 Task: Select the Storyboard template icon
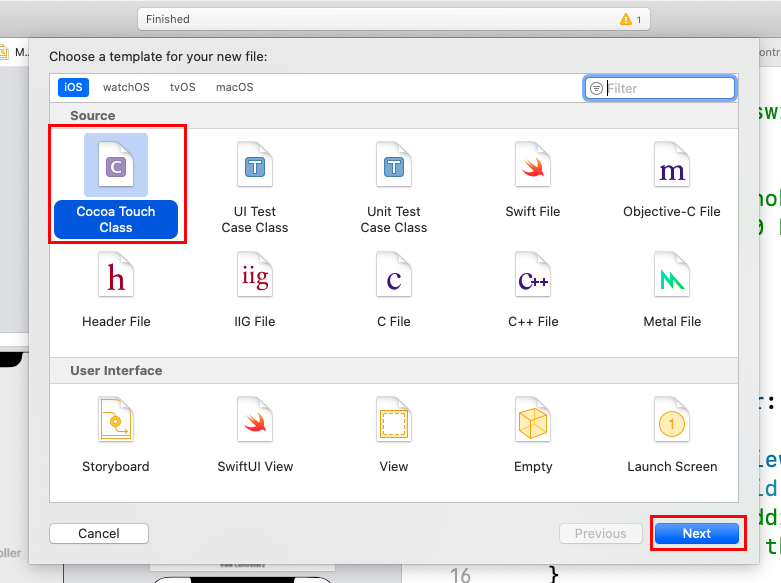[116, 420]
